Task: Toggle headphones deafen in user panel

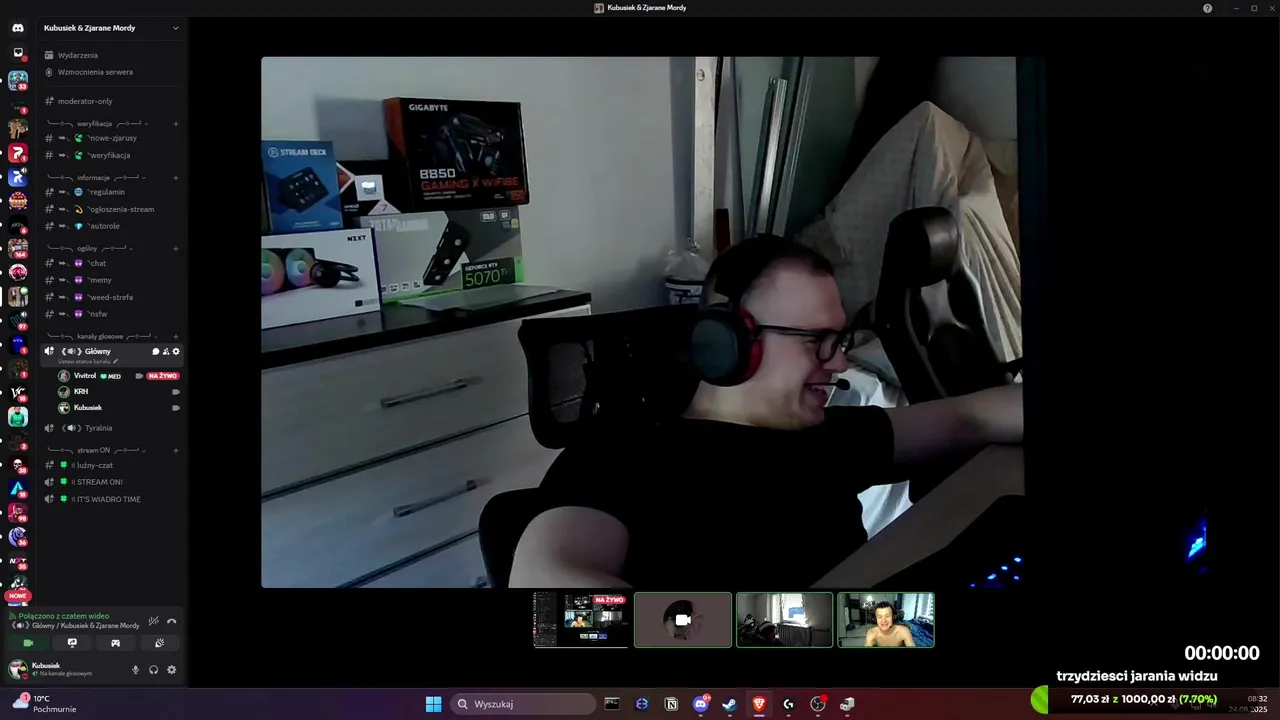Action: click(x=153, y=670)
